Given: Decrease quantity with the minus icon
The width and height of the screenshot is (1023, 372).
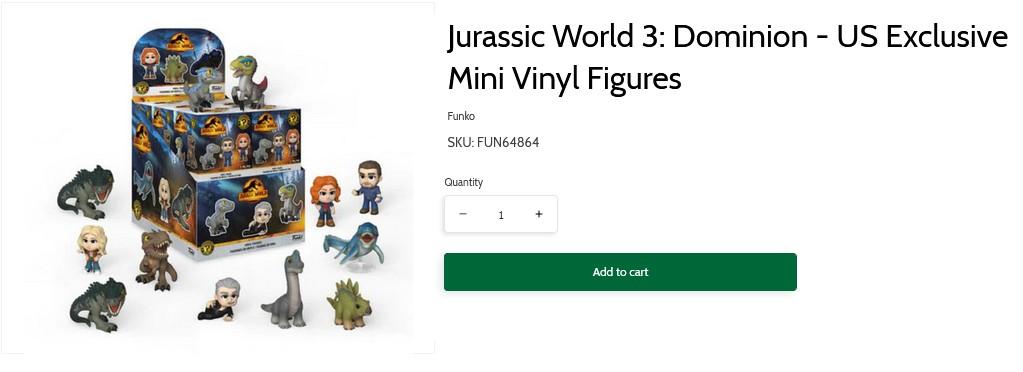Looking at the screenshot, I should [463, 214].
